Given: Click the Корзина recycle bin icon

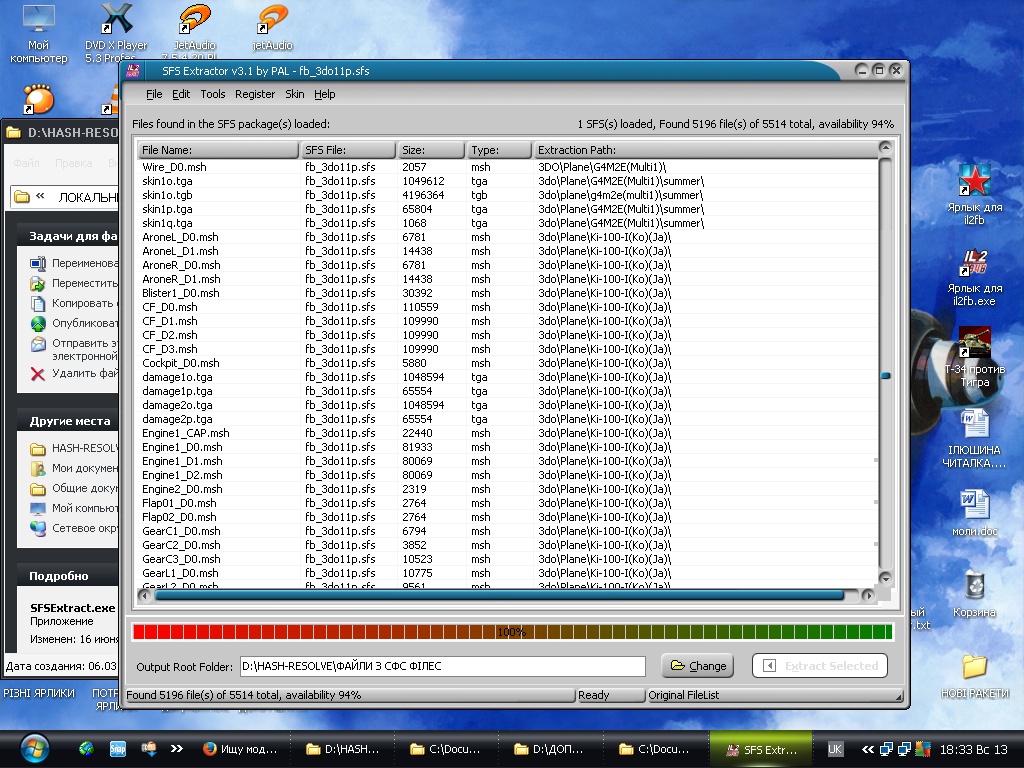Looking at the screenshot, I should 974,586.
